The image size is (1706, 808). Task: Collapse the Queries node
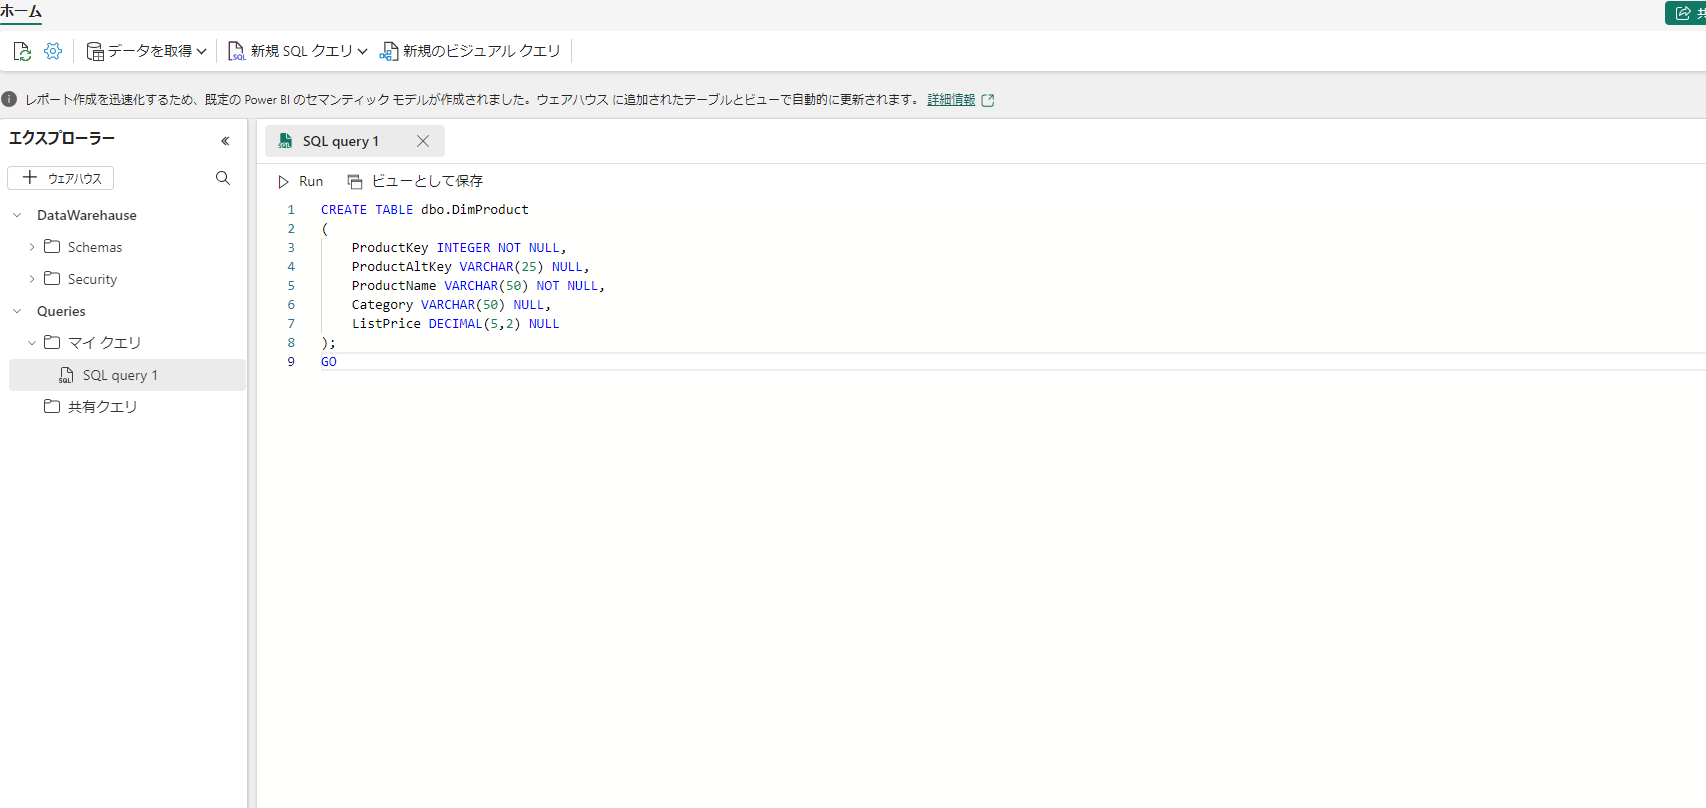point(17,311)
